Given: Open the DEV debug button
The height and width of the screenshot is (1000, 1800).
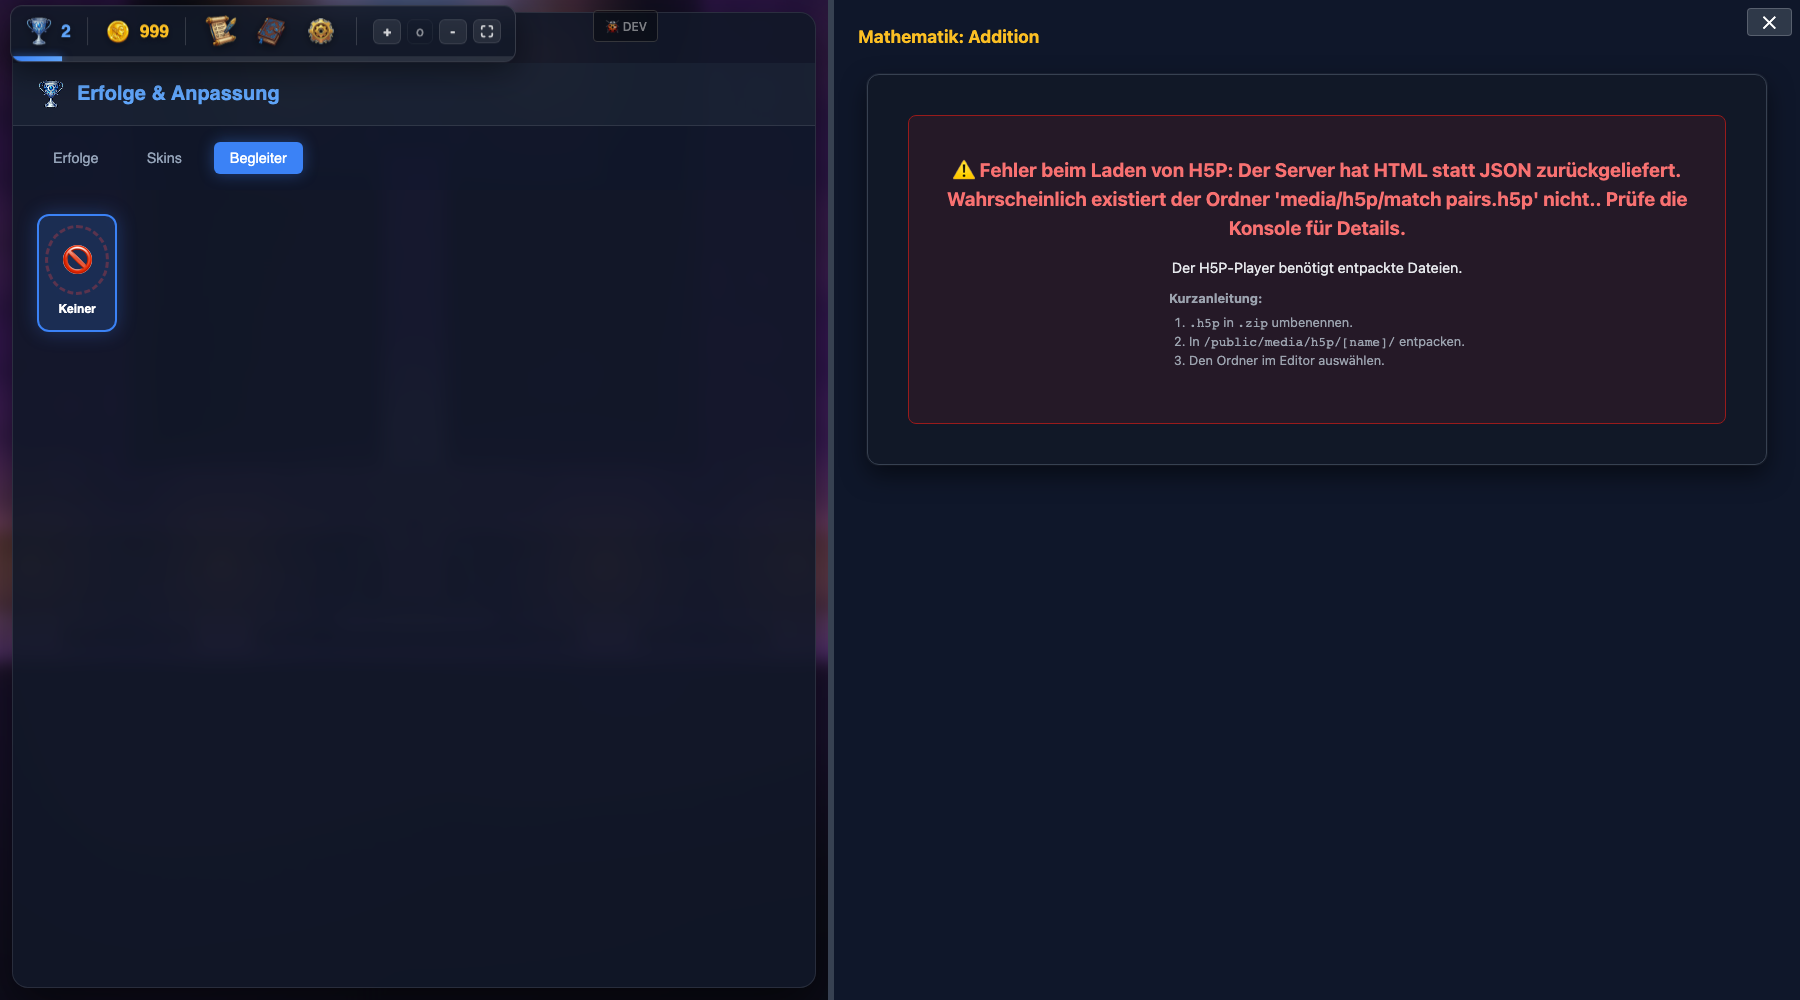Looking at the screenshot, I should click(626, 27).
